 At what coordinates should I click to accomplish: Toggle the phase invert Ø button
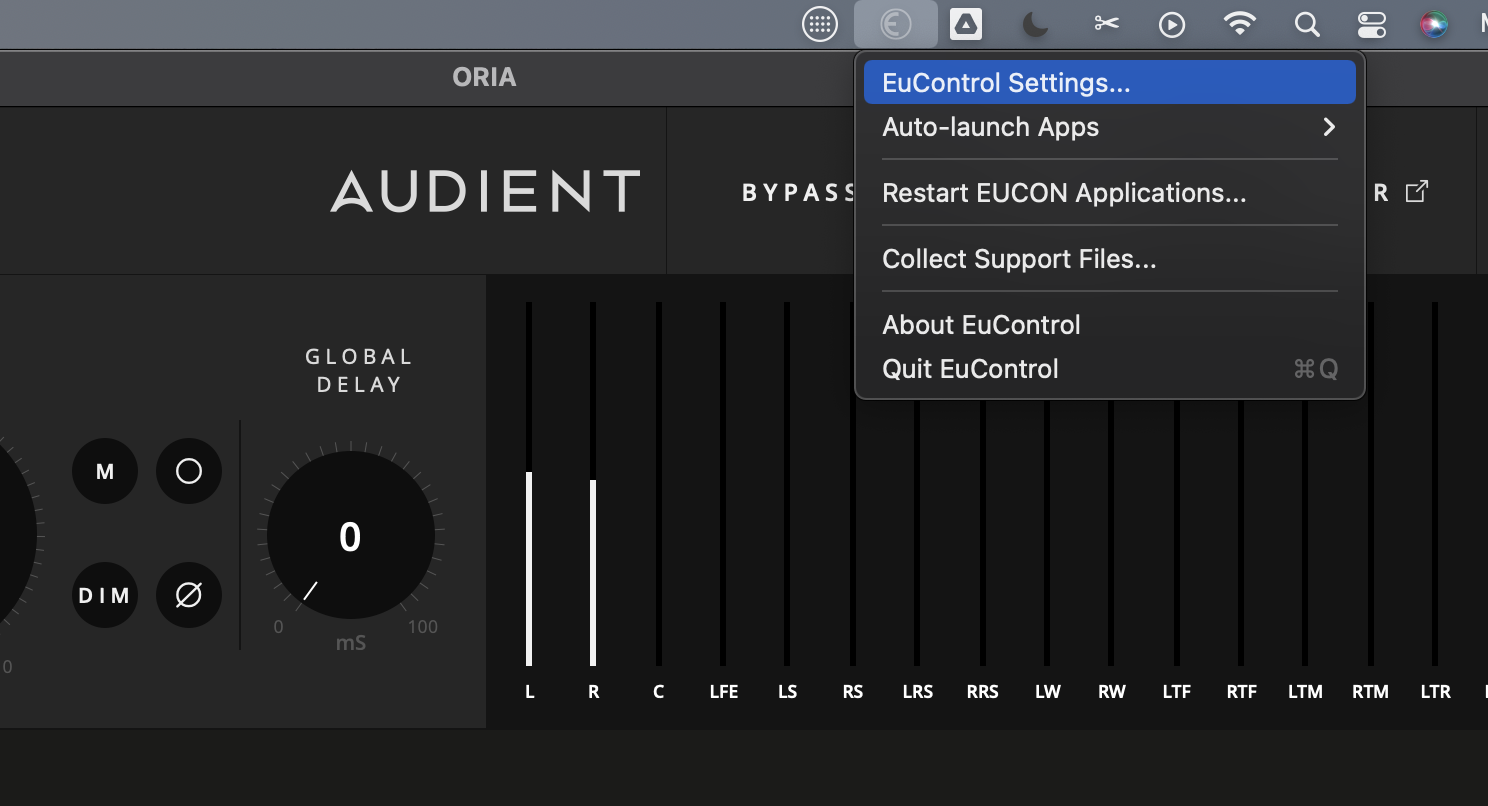tap(189, 595)
